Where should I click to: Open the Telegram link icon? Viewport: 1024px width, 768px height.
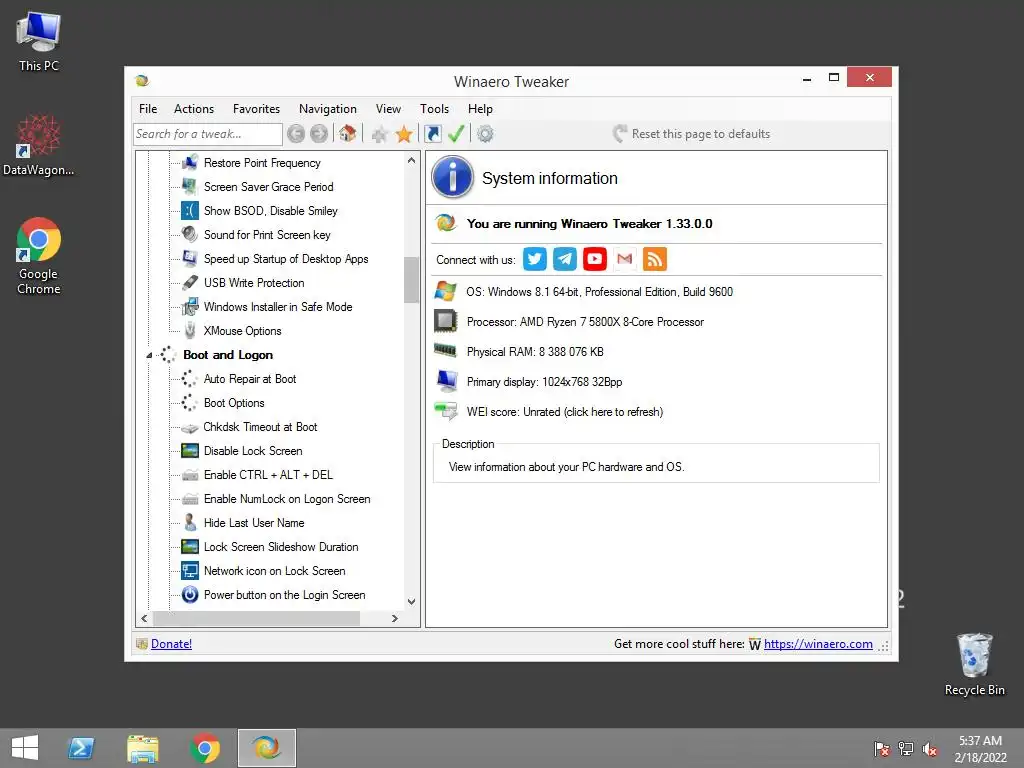tap(565, 259)
